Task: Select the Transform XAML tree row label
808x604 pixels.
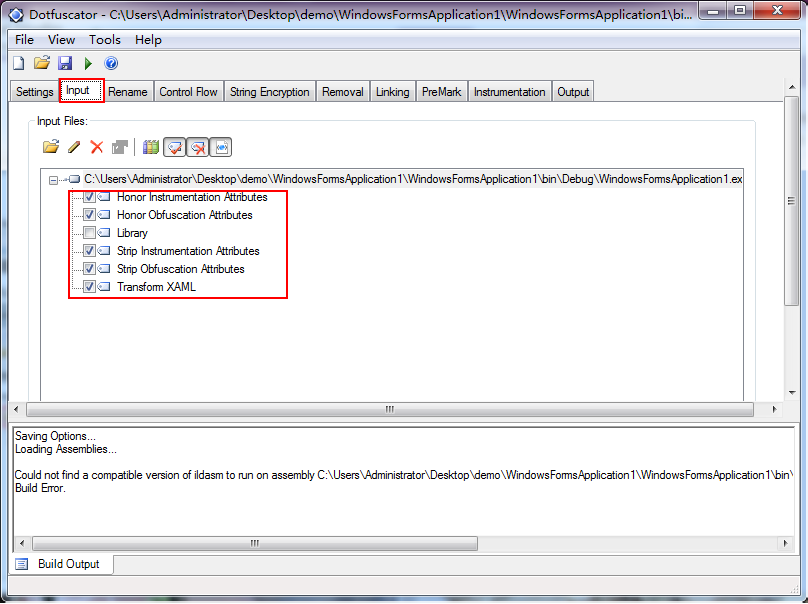Action: point(156,287)
